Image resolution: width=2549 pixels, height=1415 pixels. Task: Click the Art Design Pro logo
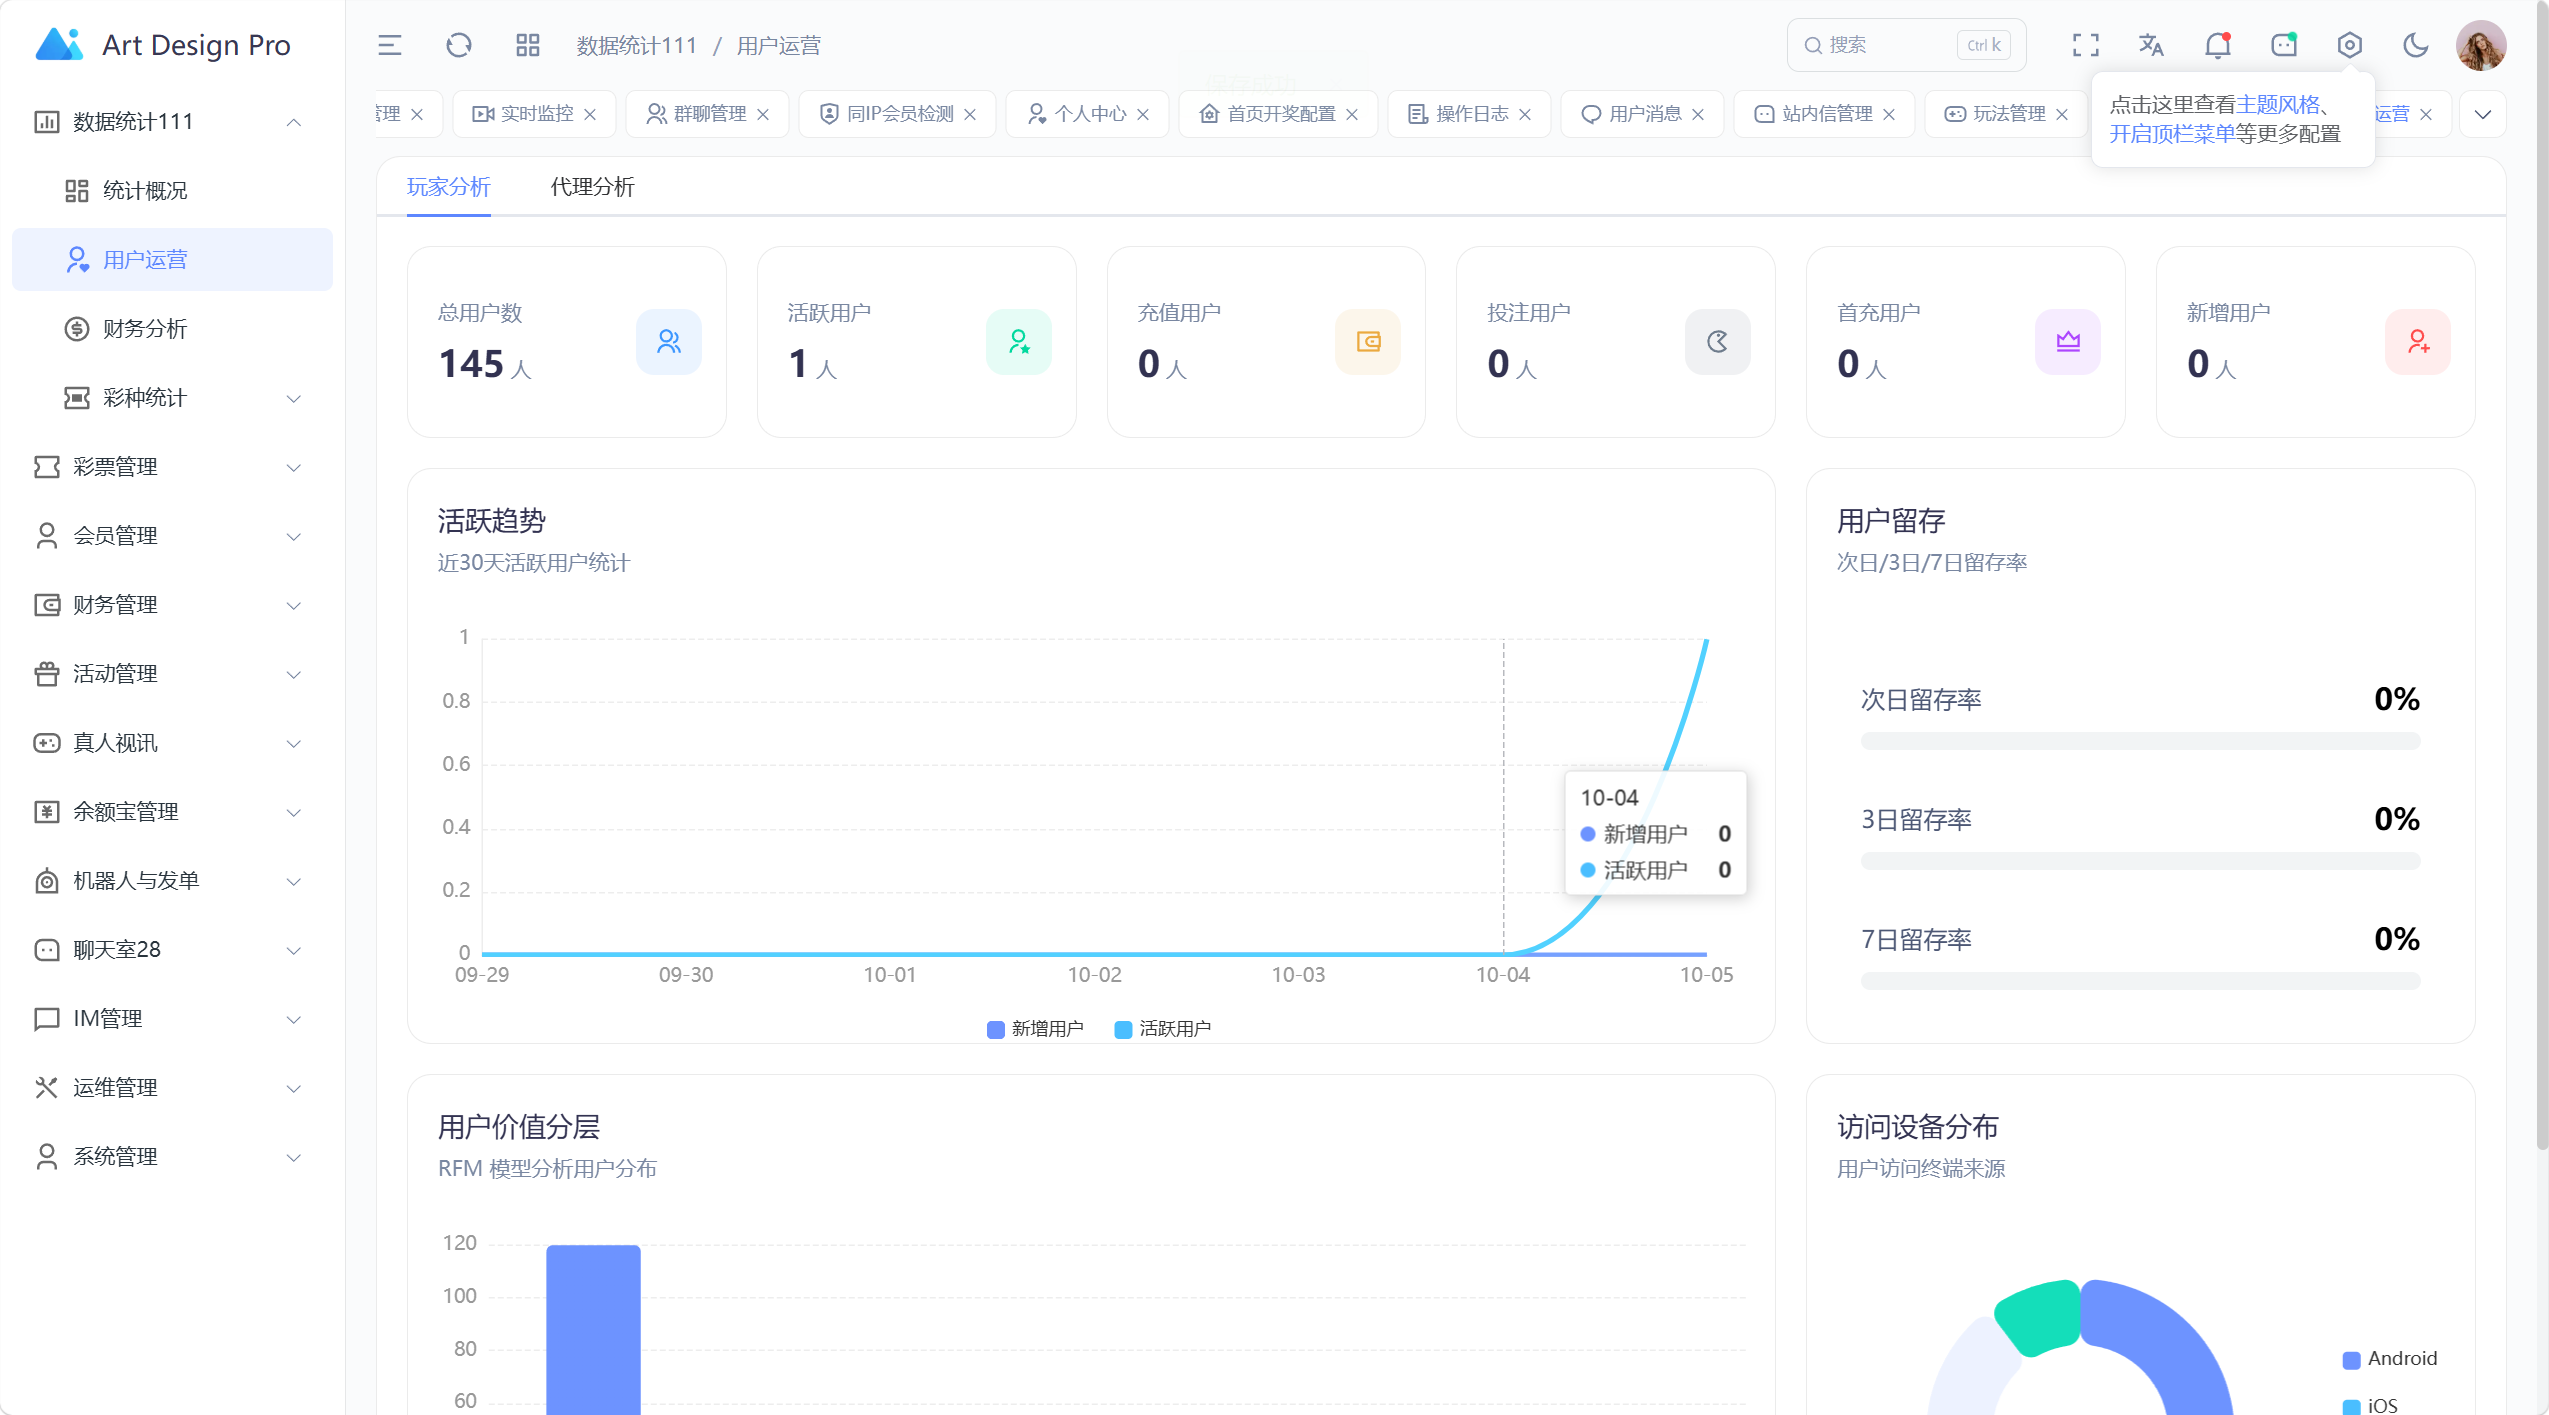pyautogui.click(x=162, y=45)
